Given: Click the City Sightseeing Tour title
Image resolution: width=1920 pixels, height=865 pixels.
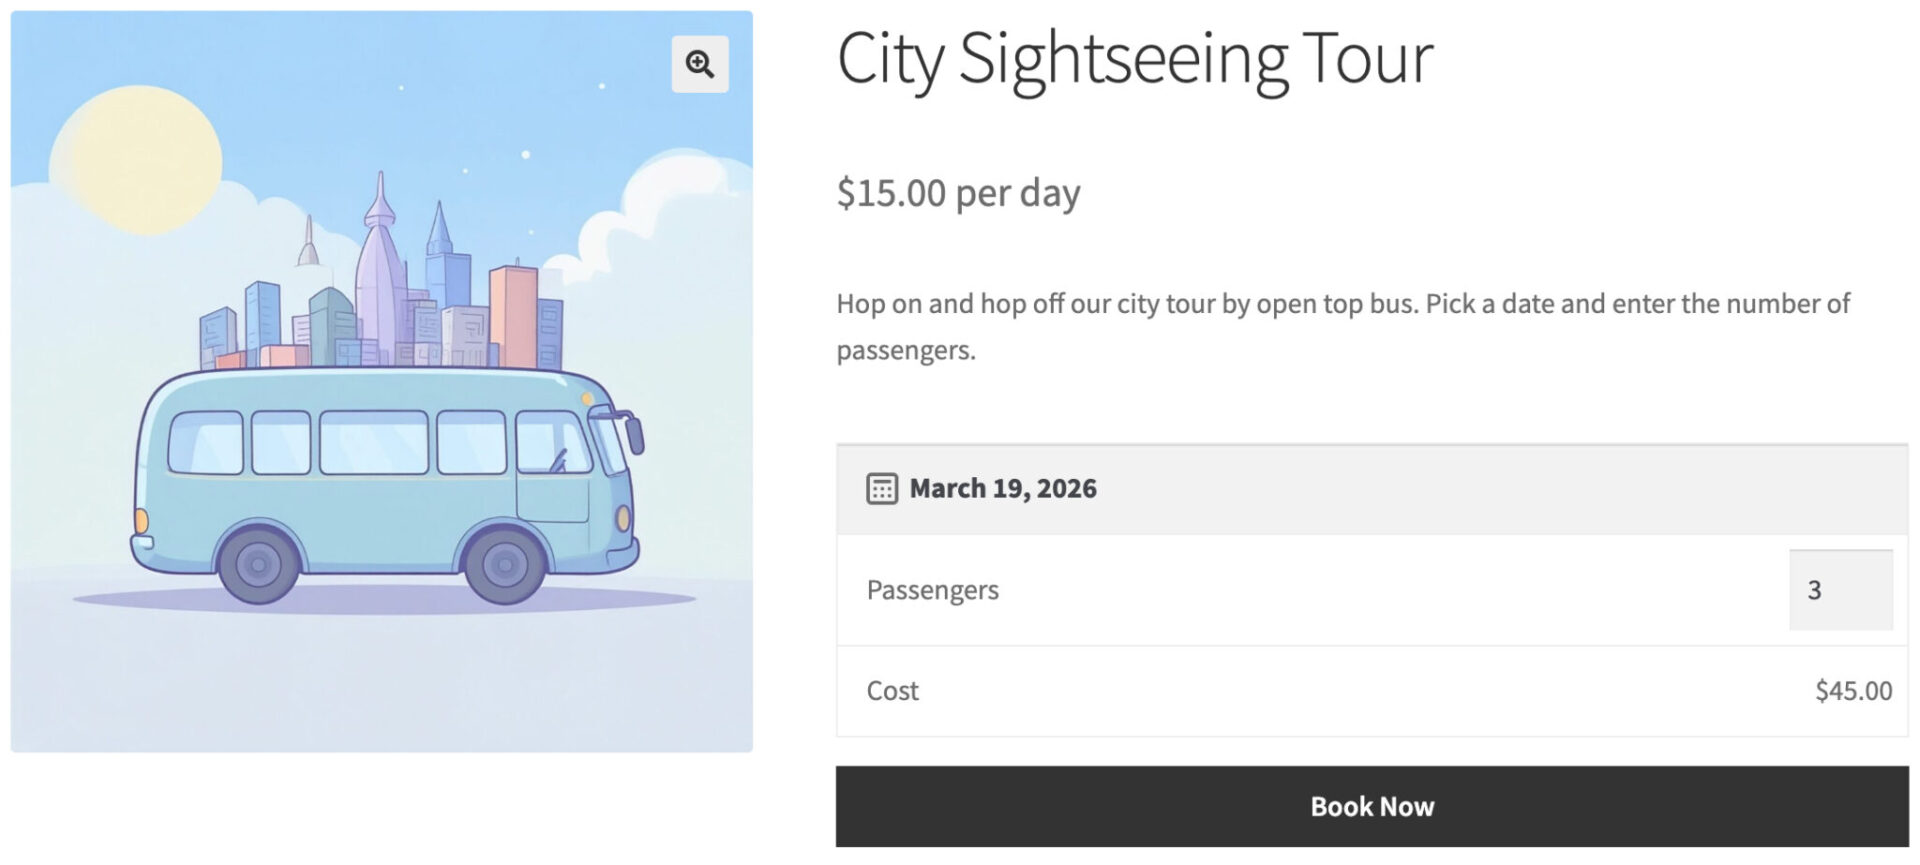Looking at the screenshot, I should 1134,60.
